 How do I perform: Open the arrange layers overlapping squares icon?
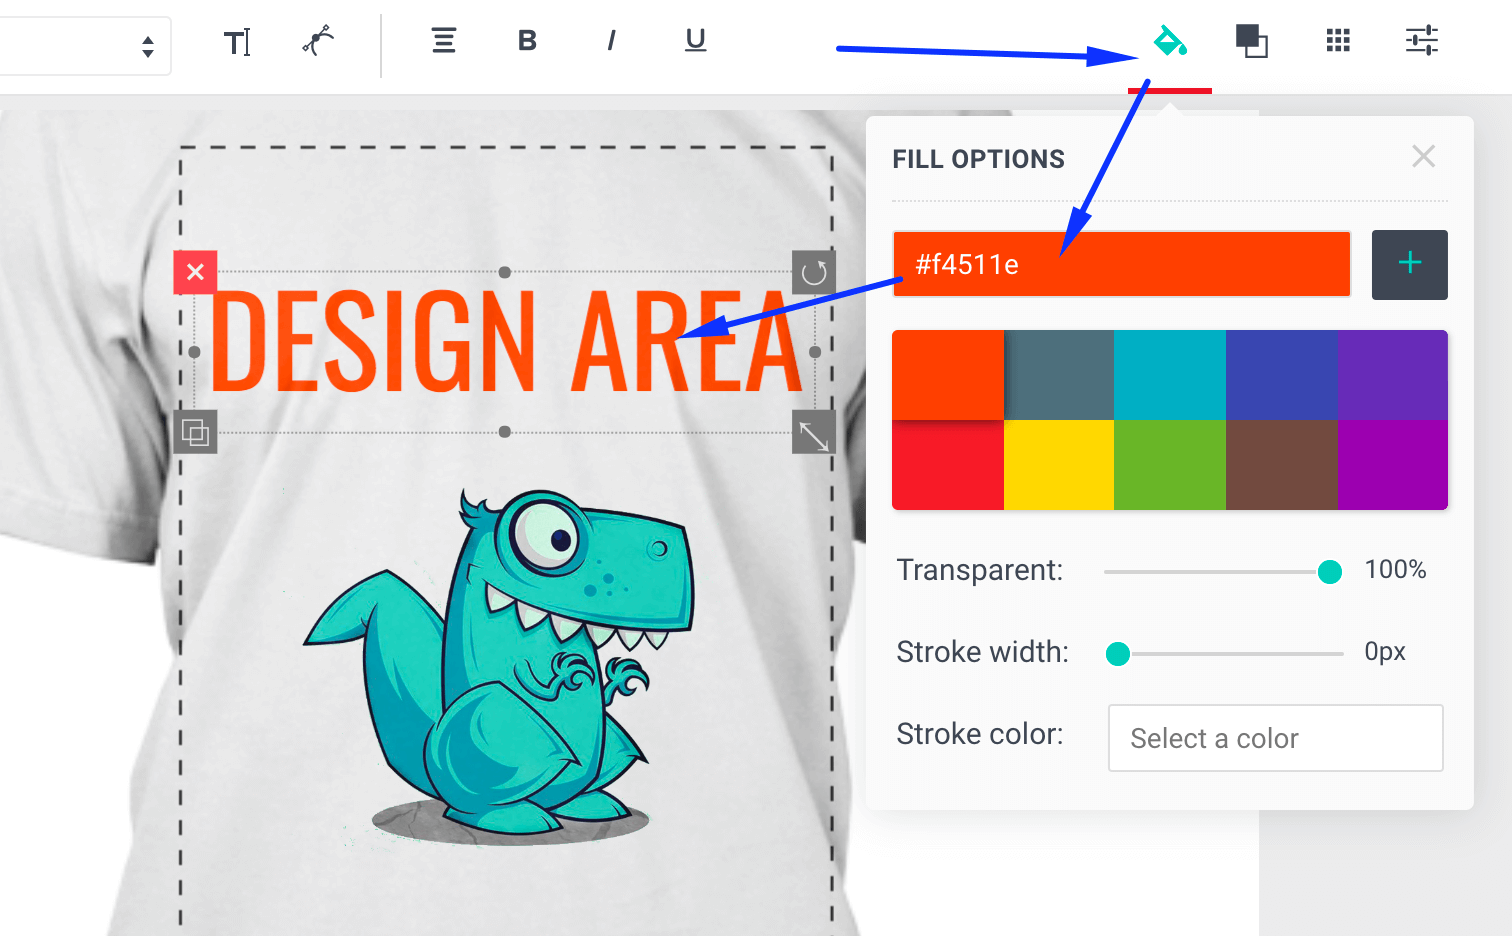click(x=1251, y=41)
